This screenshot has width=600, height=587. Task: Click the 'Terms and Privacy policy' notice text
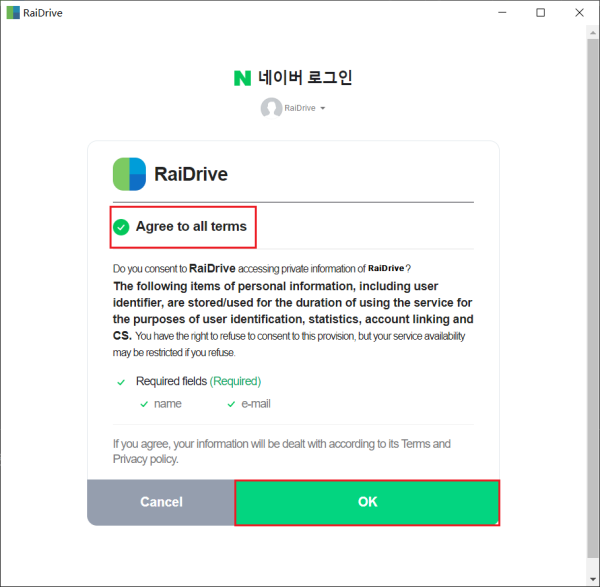click(x=282, y=451)
